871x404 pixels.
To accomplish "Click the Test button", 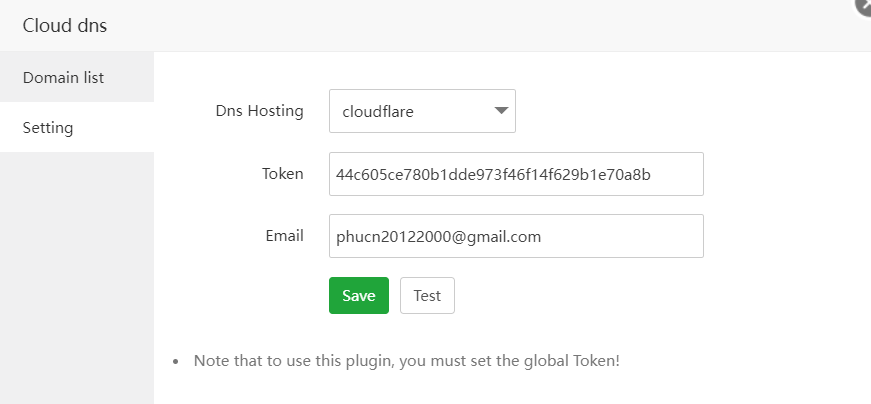I will click(x=427, y=296).
